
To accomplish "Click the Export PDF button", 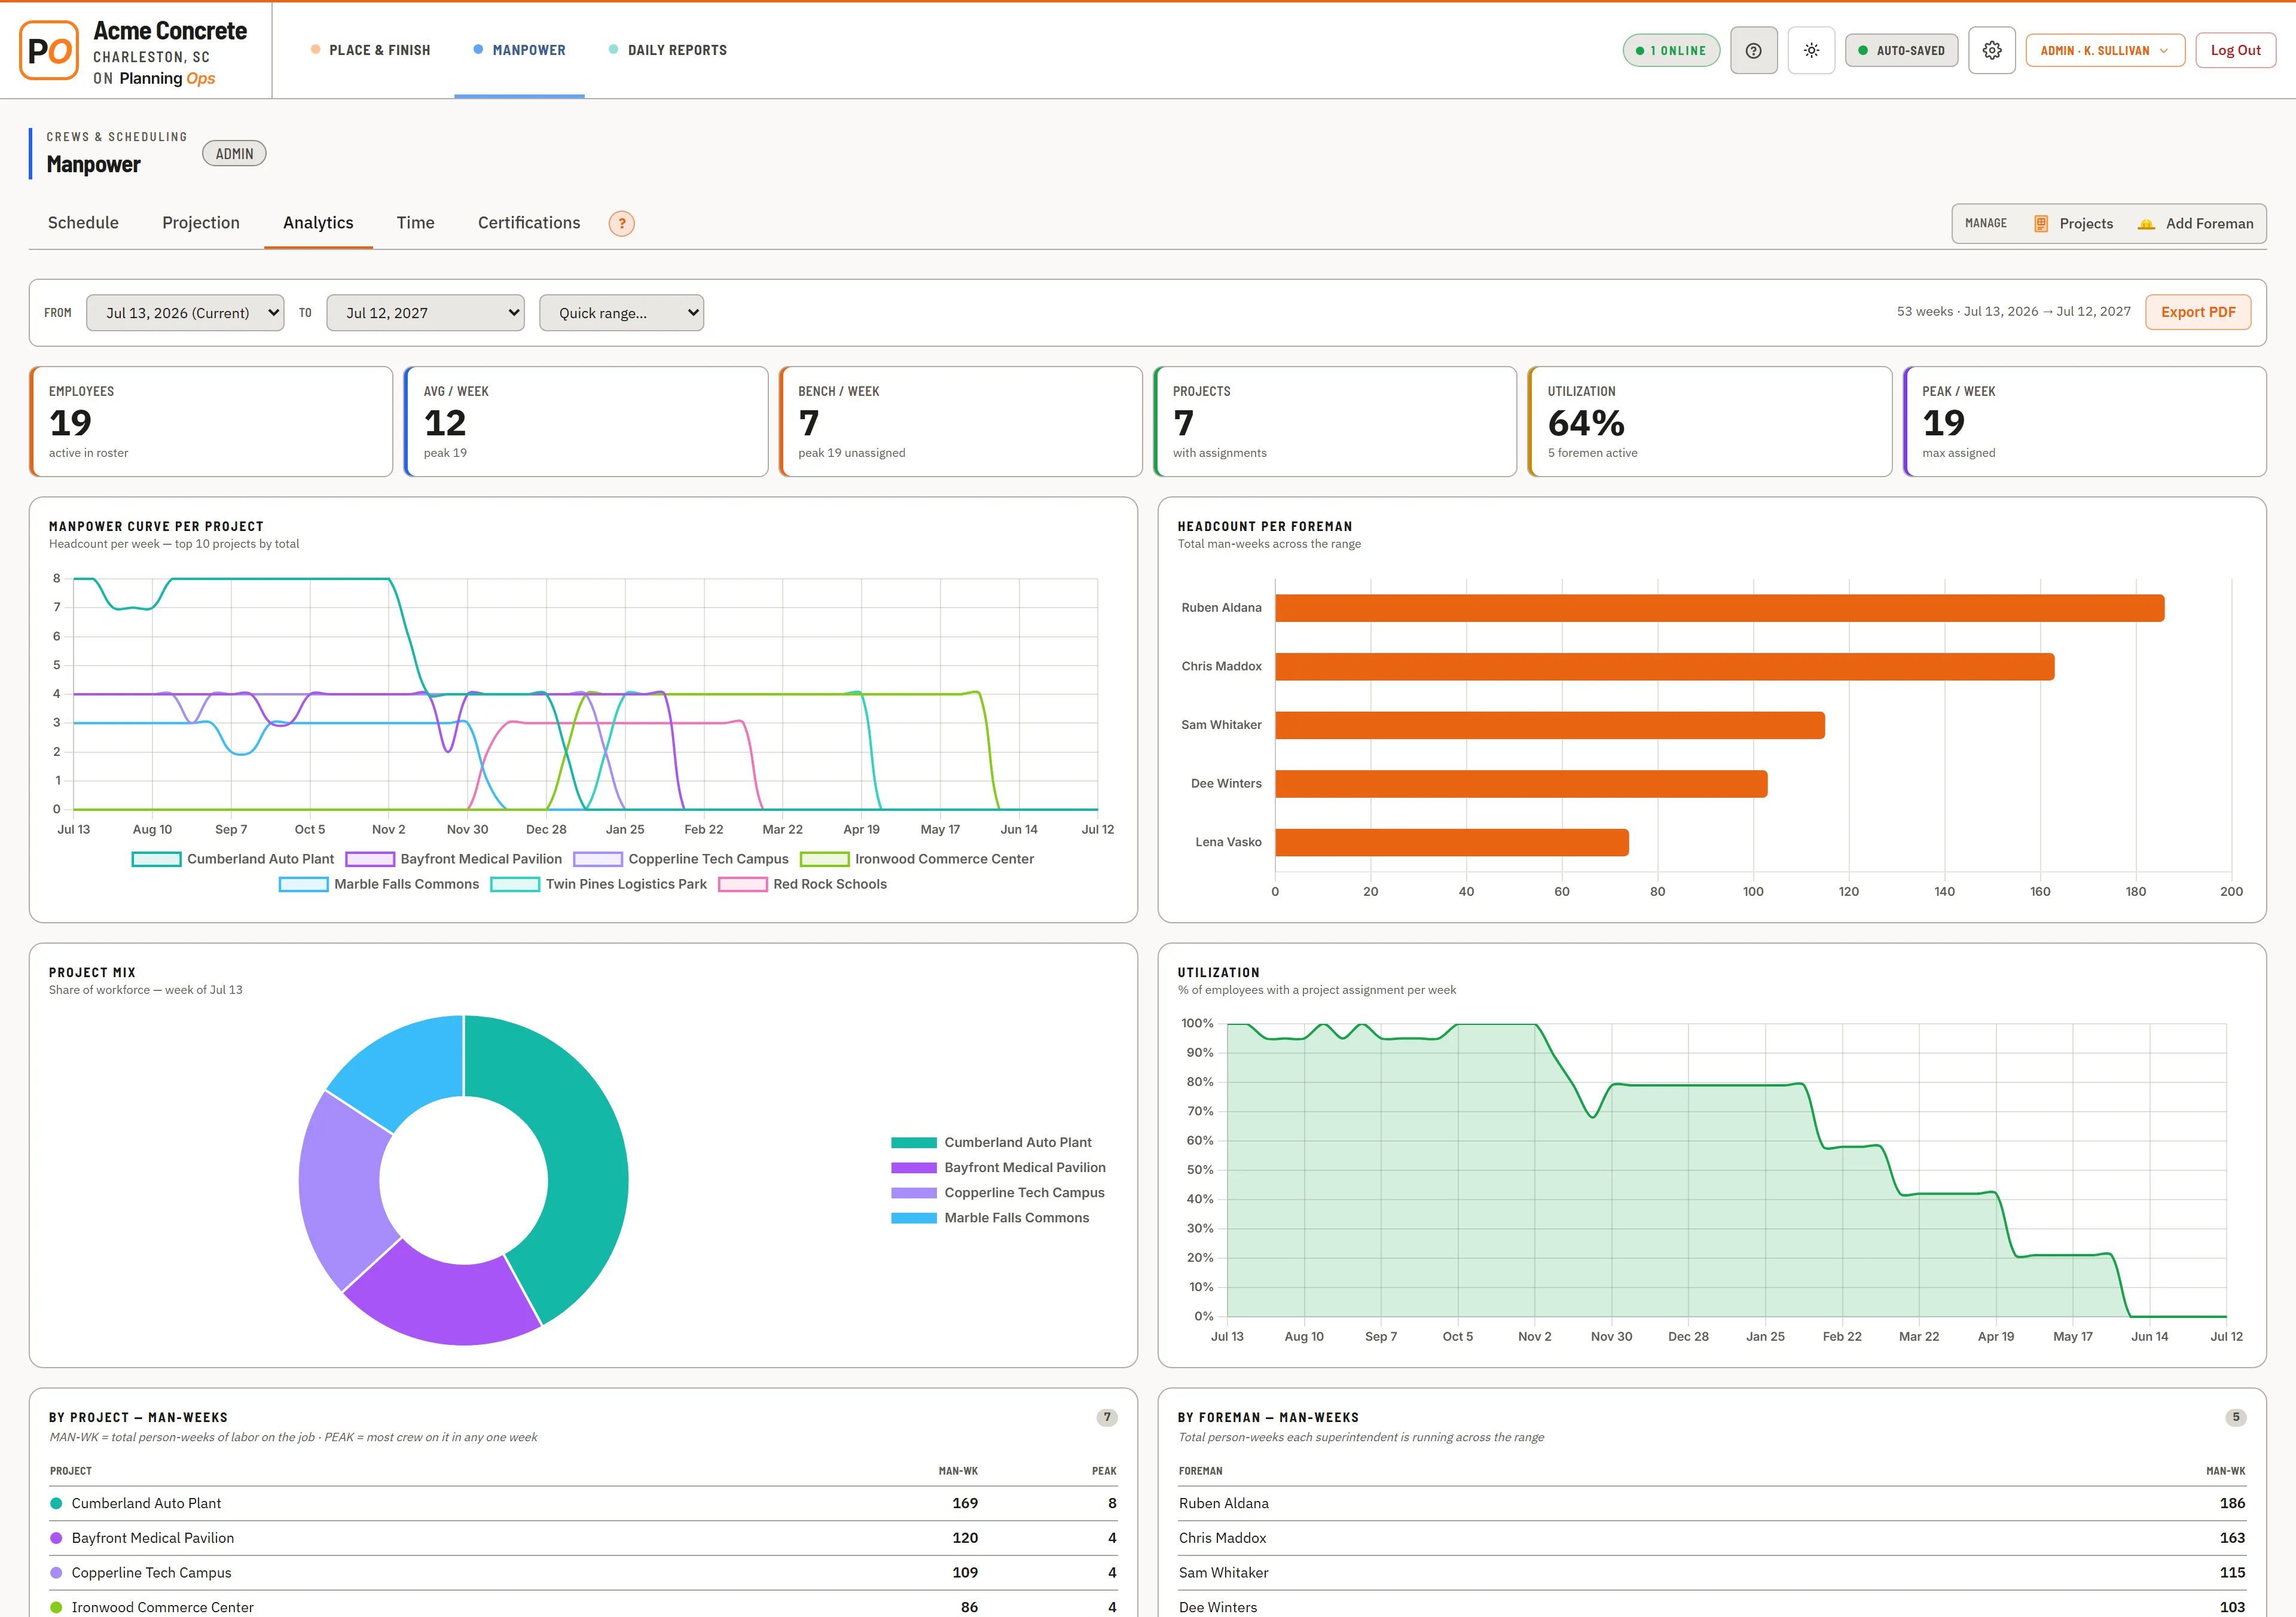I will (2197, 312).
